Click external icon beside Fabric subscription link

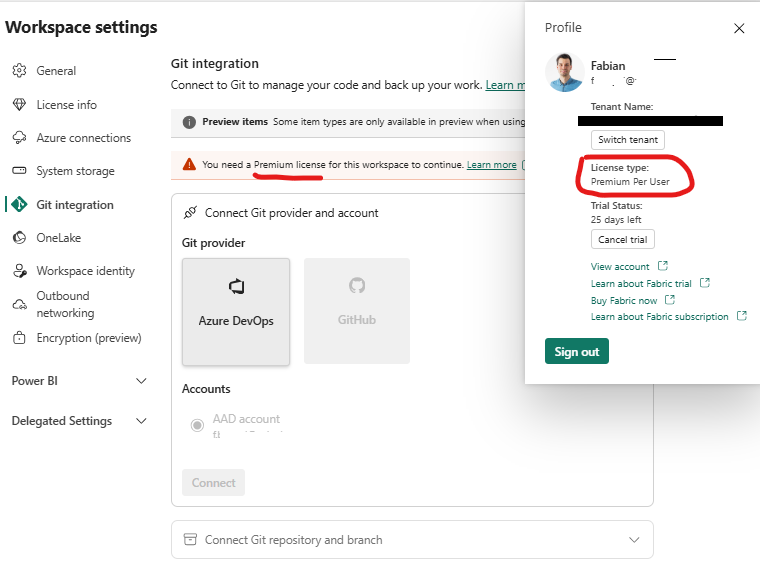(742, 316)
